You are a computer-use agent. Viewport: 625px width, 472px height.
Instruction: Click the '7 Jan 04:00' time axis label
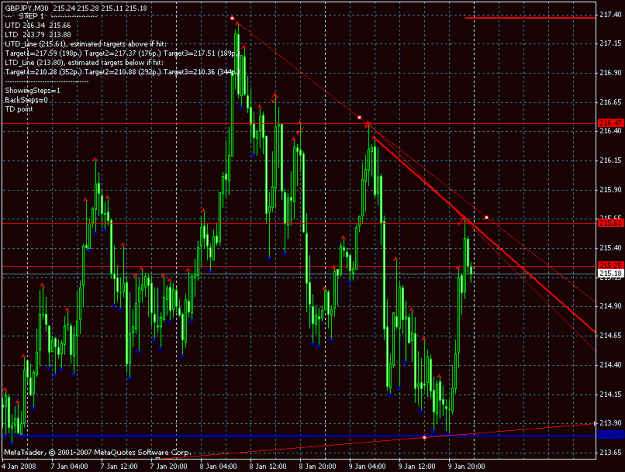(x=69, y=466)
